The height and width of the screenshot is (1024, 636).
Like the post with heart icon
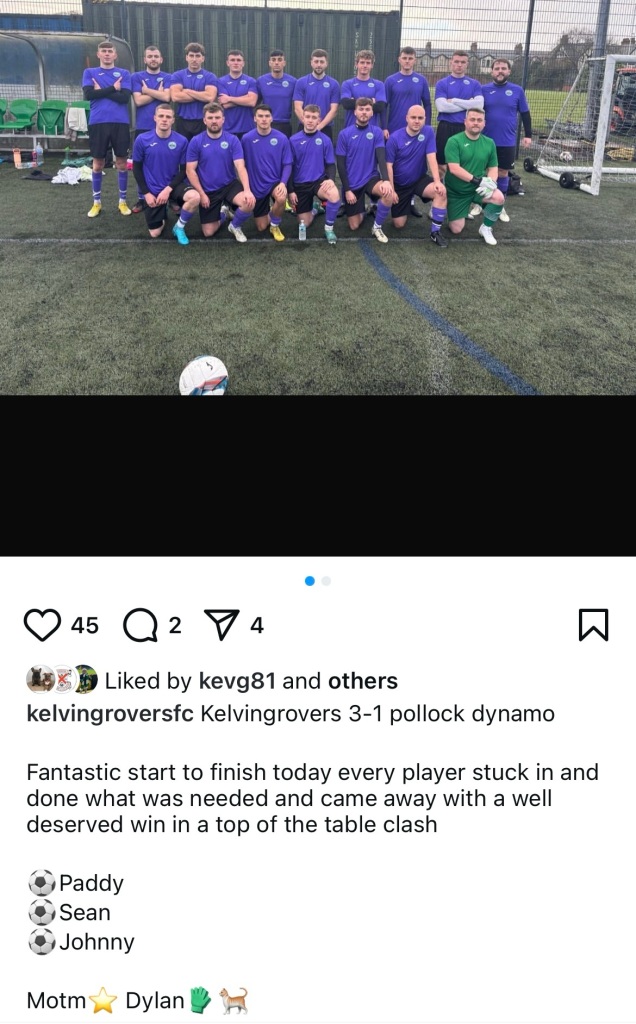[42, 624]
